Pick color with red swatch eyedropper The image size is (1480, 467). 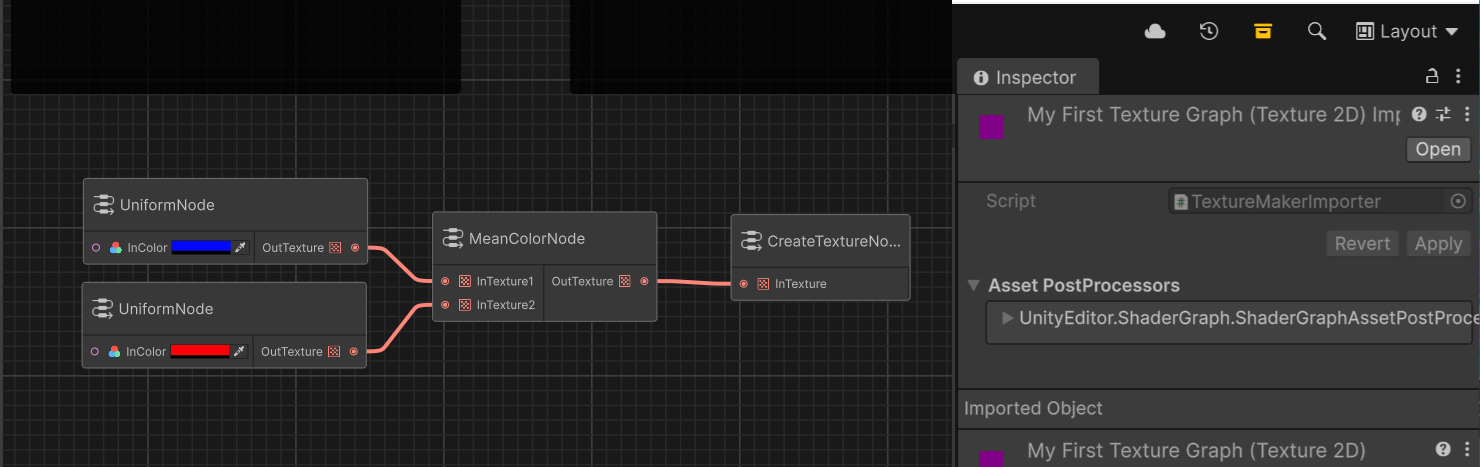point(239,351)
